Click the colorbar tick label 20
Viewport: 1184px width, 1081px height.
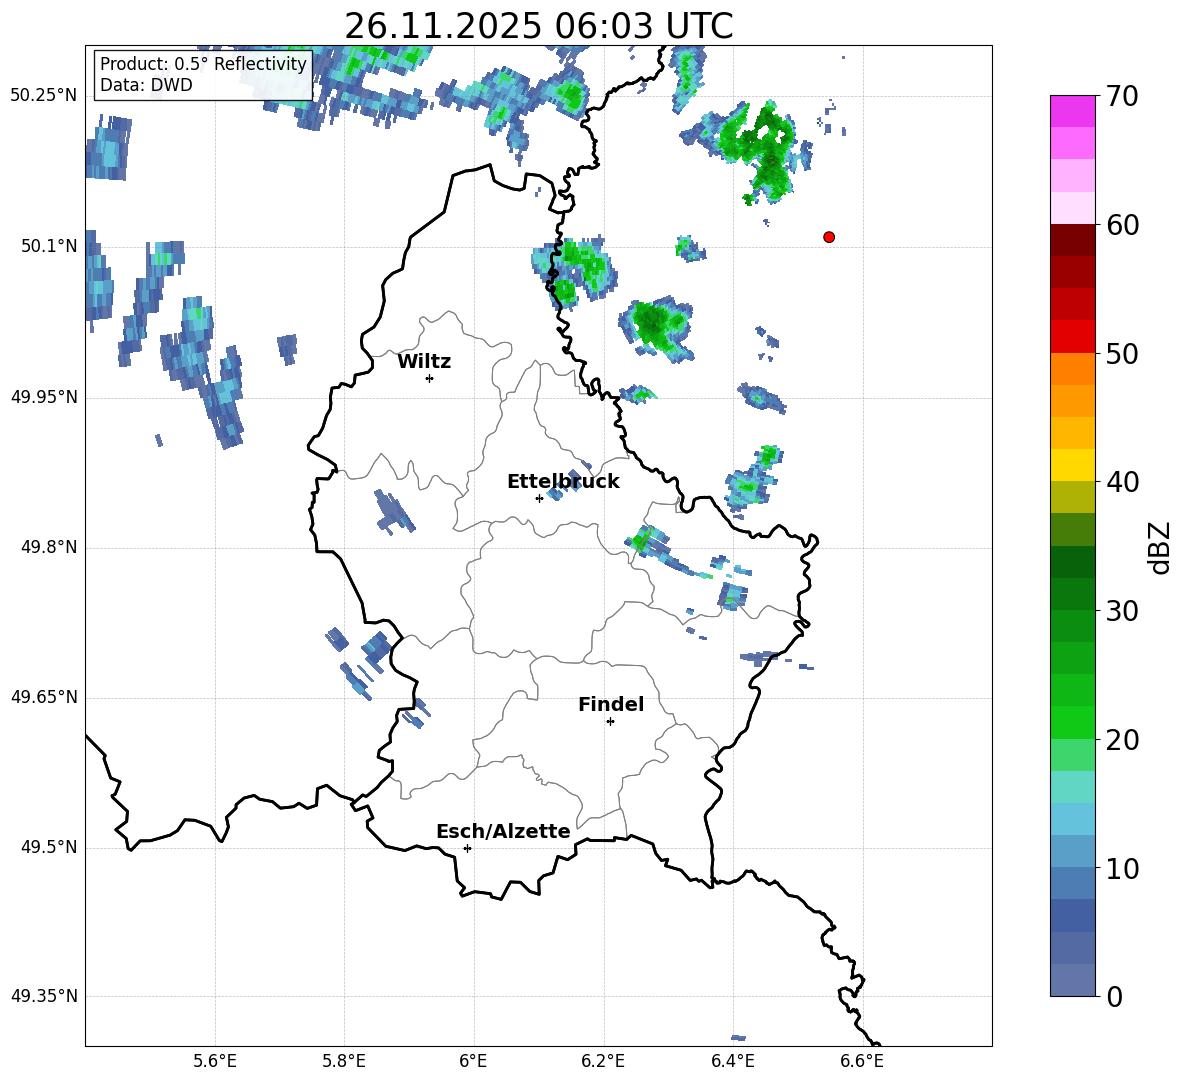click(1121, 739)
